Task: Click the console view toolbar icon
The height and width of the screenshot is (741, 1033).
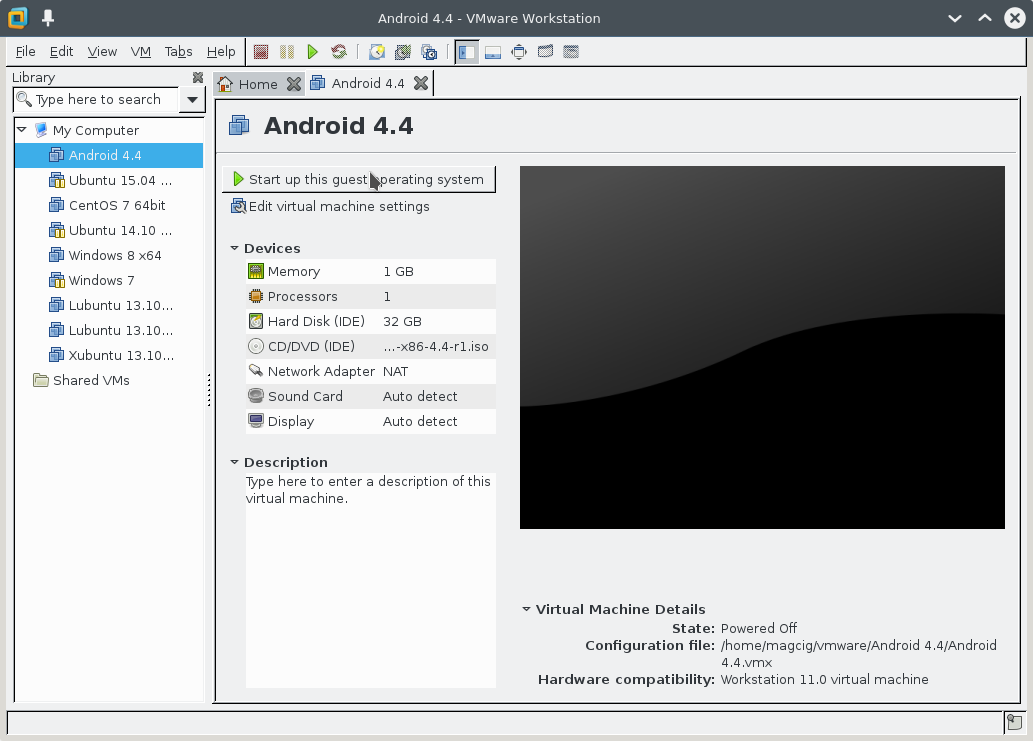Action: click(571, 52)
